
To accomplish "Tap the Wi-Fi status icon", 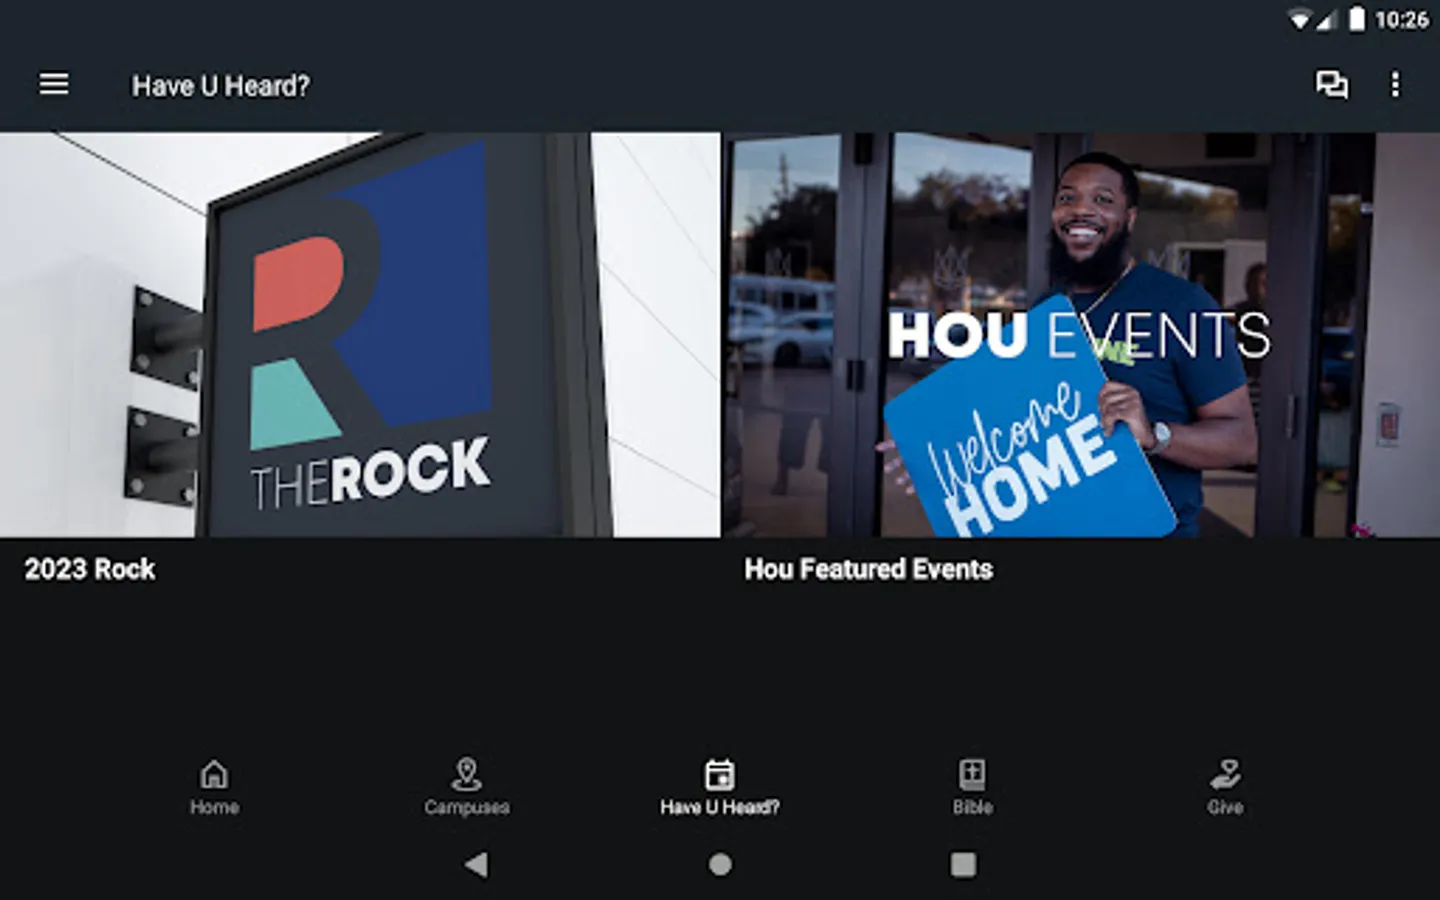I will pyautogui.click(x=1299, y=20).
